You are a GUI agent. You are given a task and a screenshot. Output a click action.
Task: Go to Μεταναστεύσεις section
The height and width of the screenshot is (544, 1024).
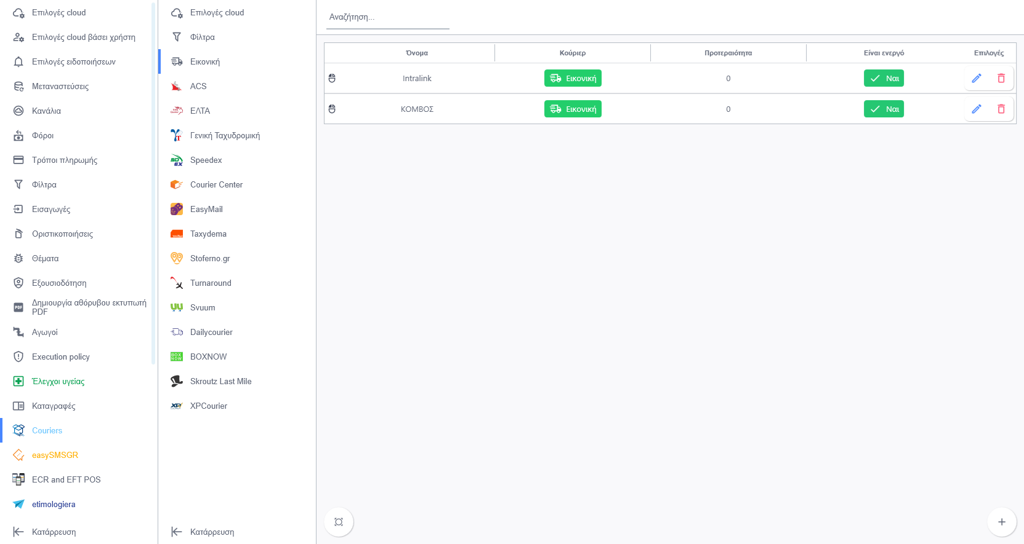(x=60, y=86)
